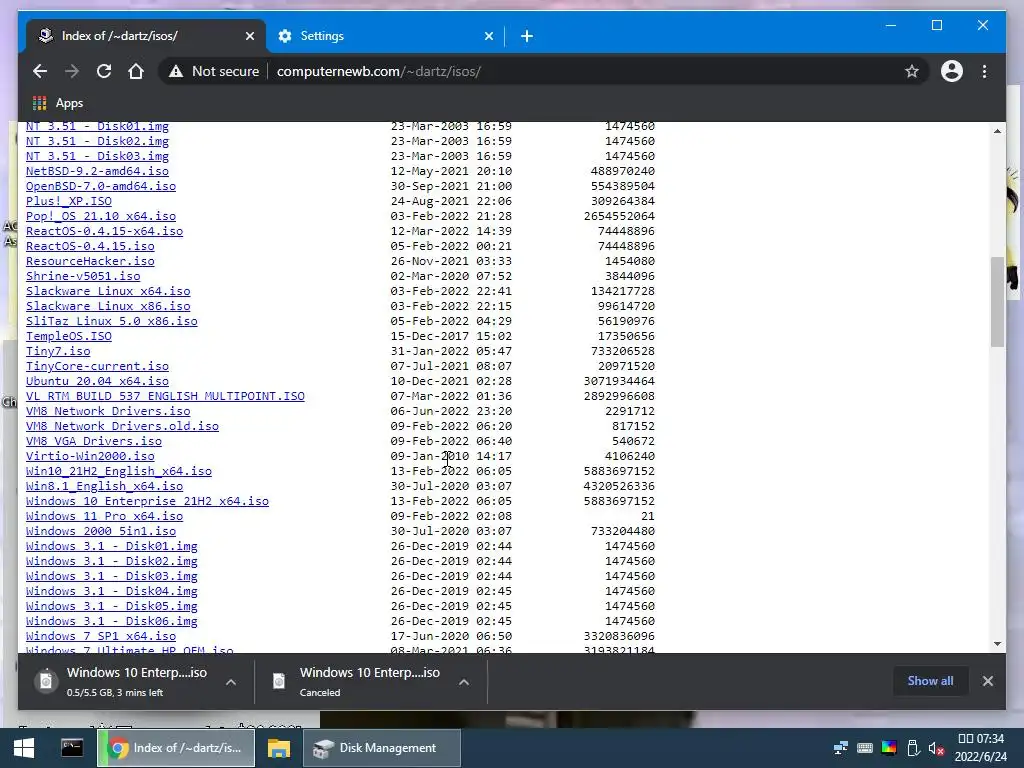
Task: Download Windows 11 Pro x64.iso
Action: tap(104, 517)
